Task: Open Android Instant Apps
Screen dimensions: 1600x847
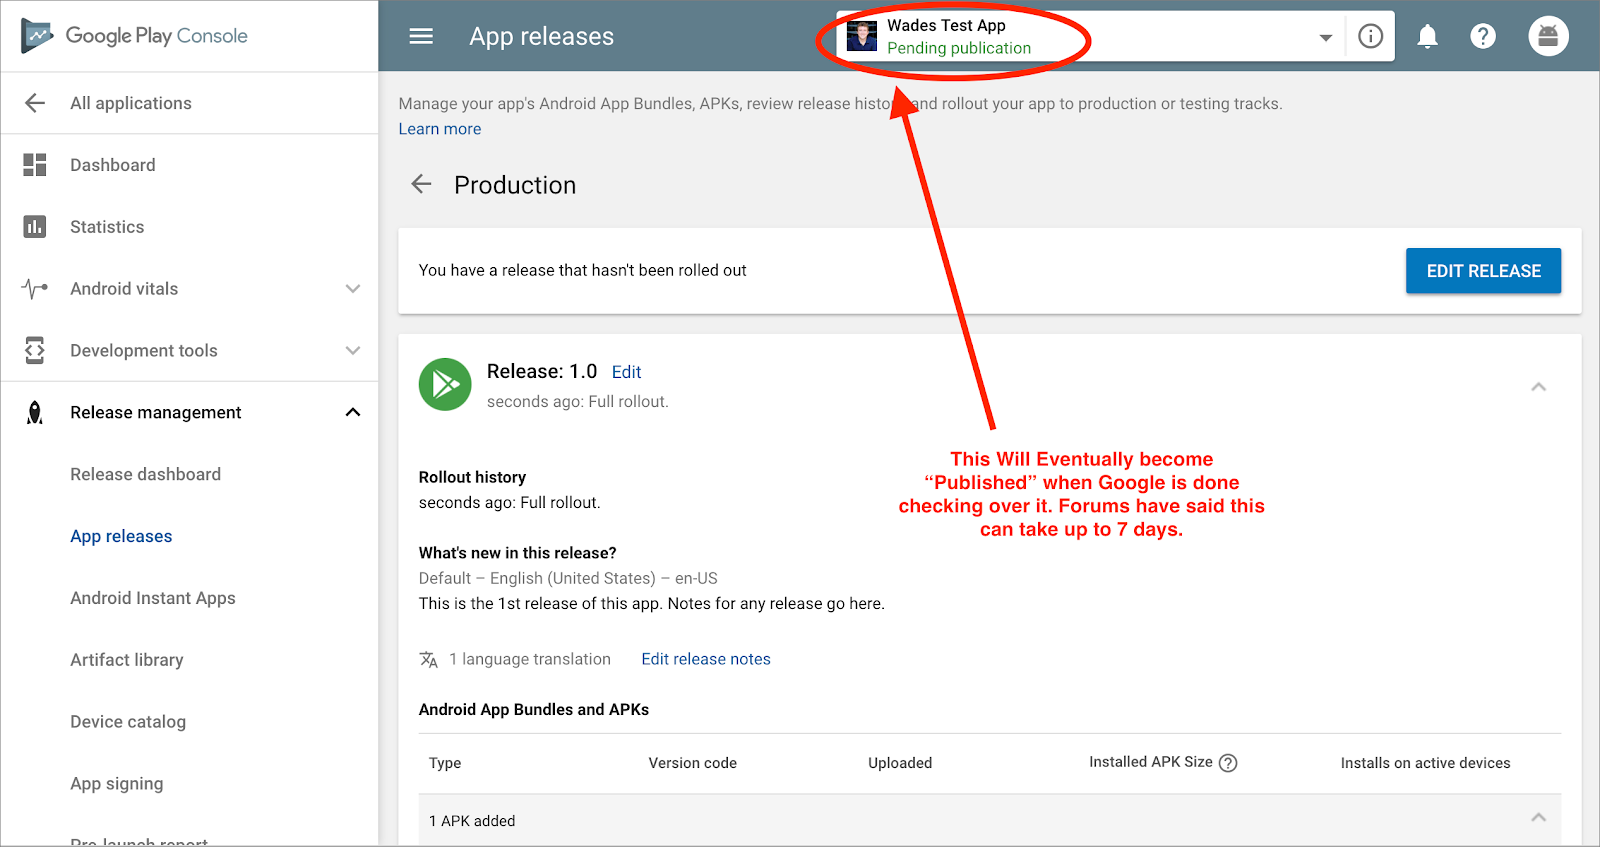Action: 153,598
